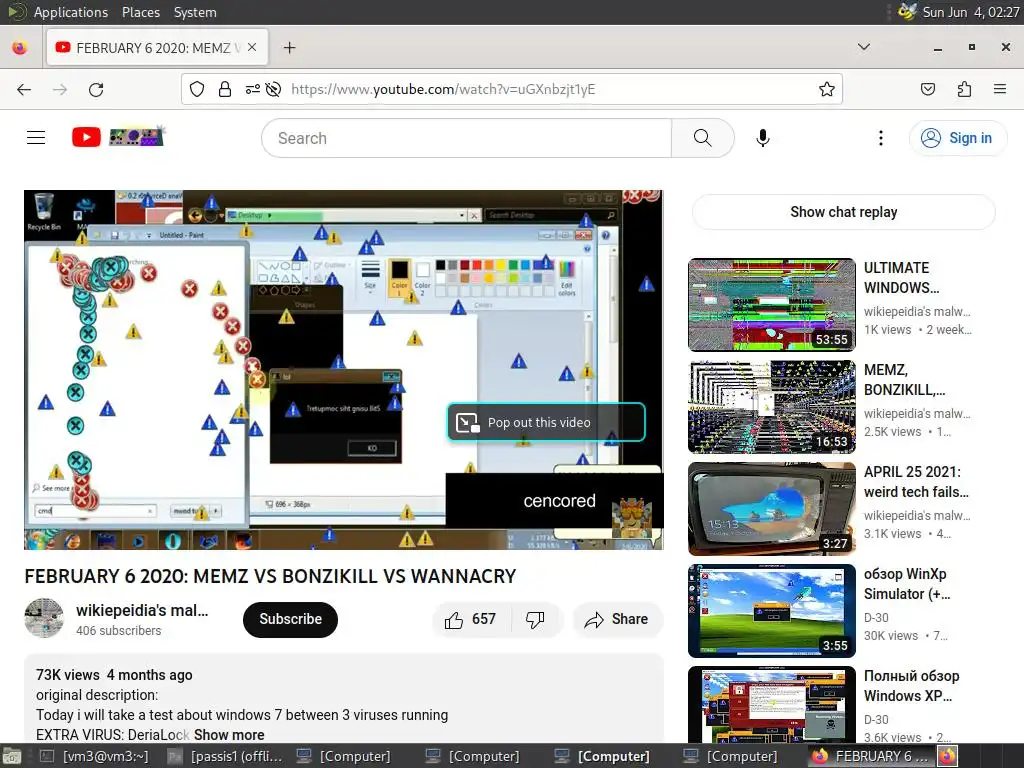Click the YouTube logo

[x=118, y=137]
